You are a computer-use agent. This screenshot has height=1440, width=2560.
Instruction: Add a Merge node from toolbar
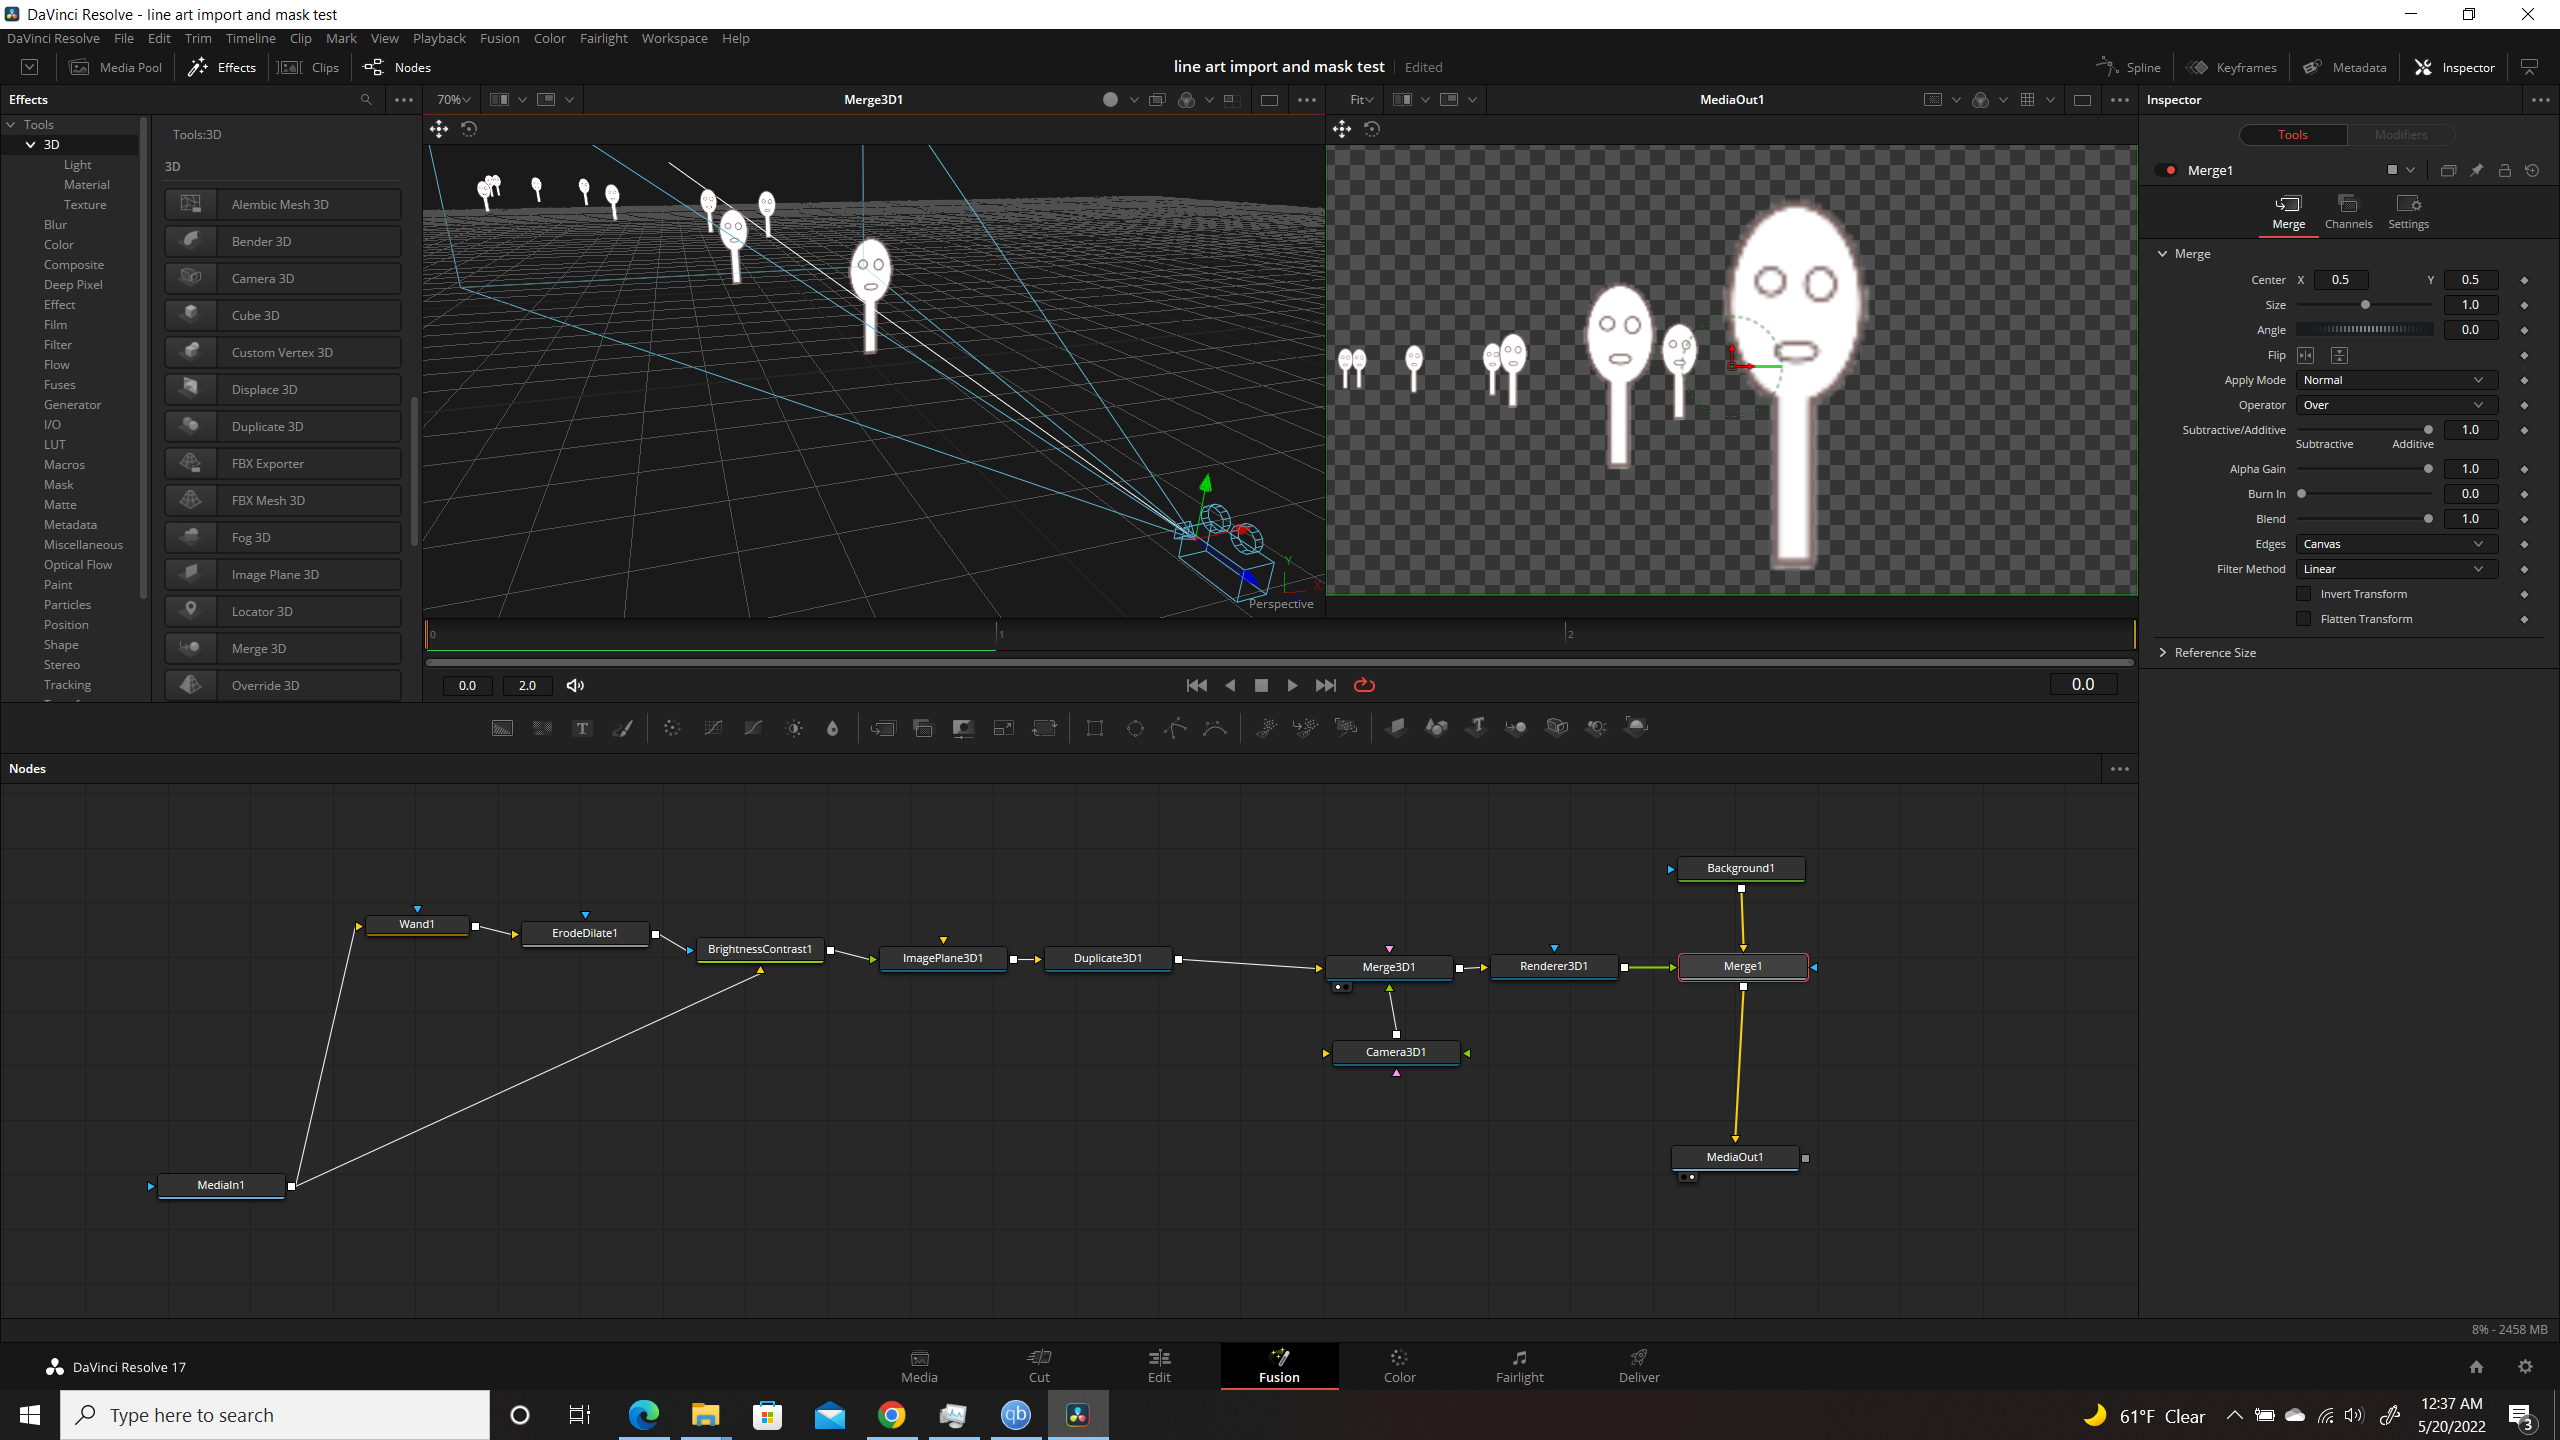coord(883,728)
